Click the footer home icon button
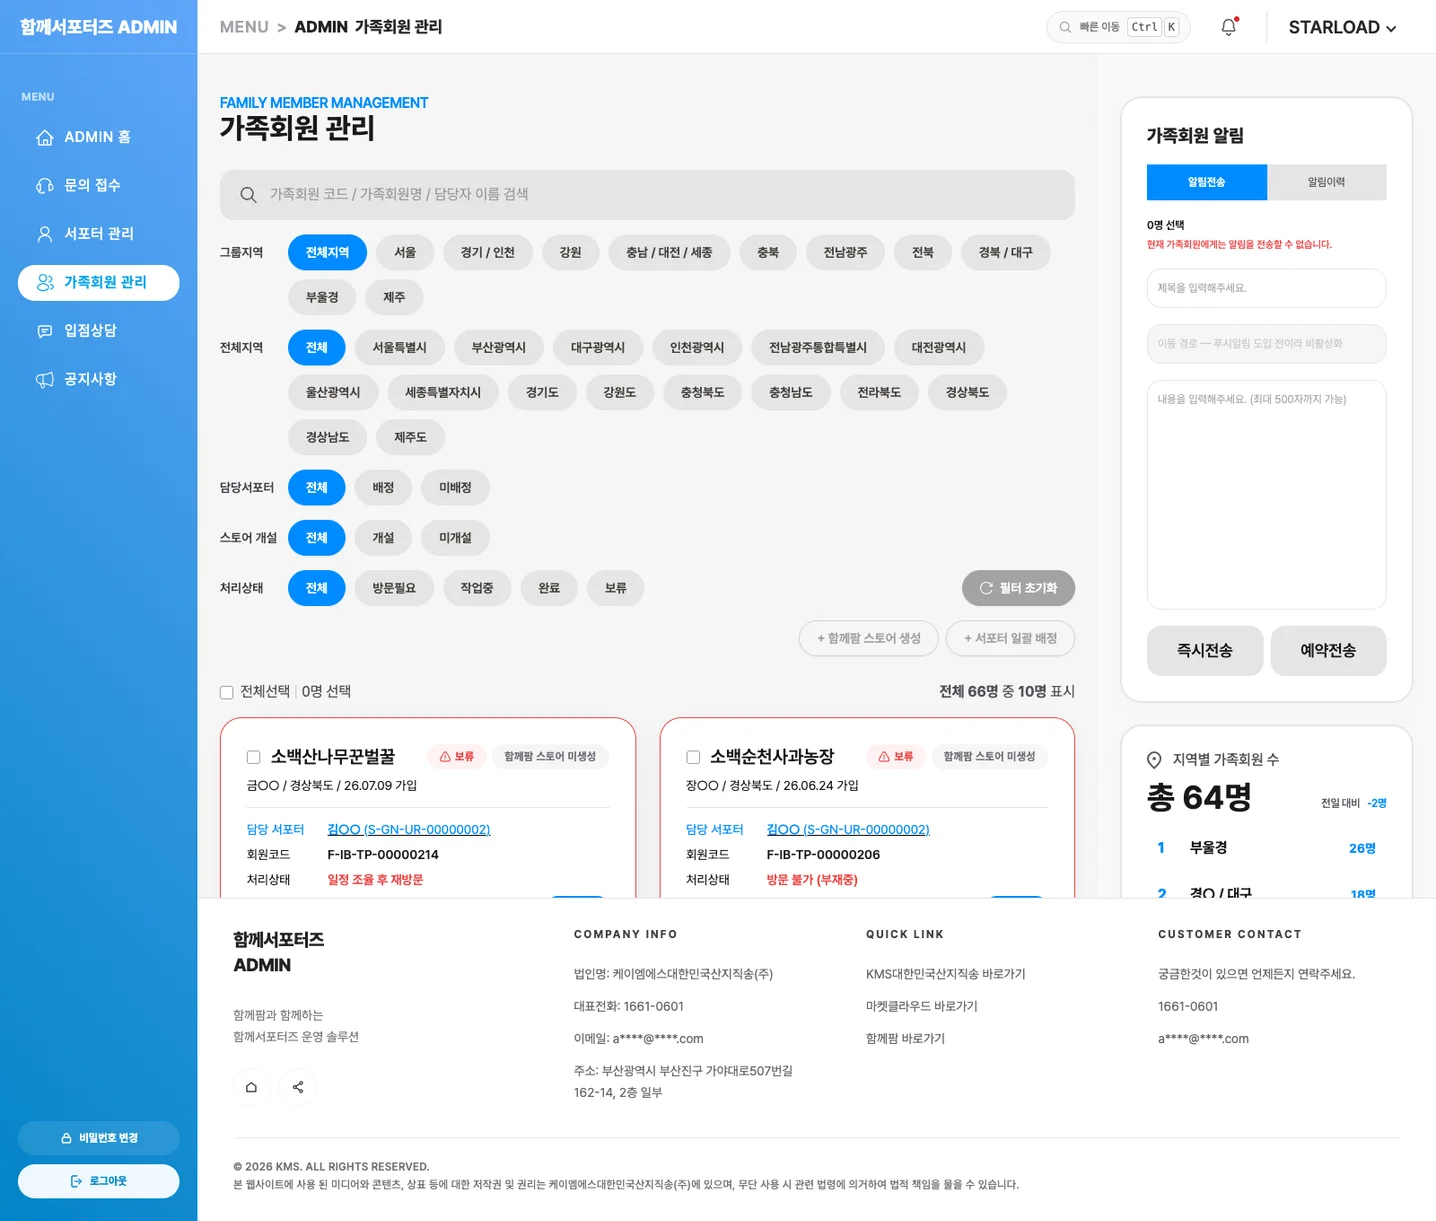1436x1221 pixels. point(251,1087)
